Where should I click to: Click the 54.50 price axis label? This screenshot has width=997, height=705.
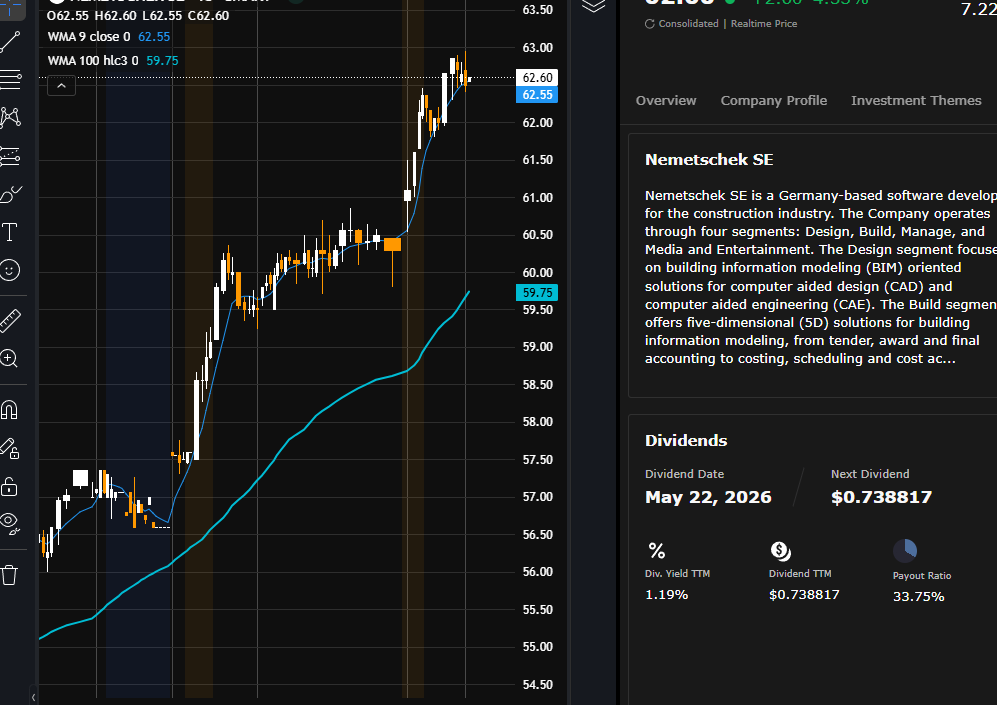click(537, 685)
